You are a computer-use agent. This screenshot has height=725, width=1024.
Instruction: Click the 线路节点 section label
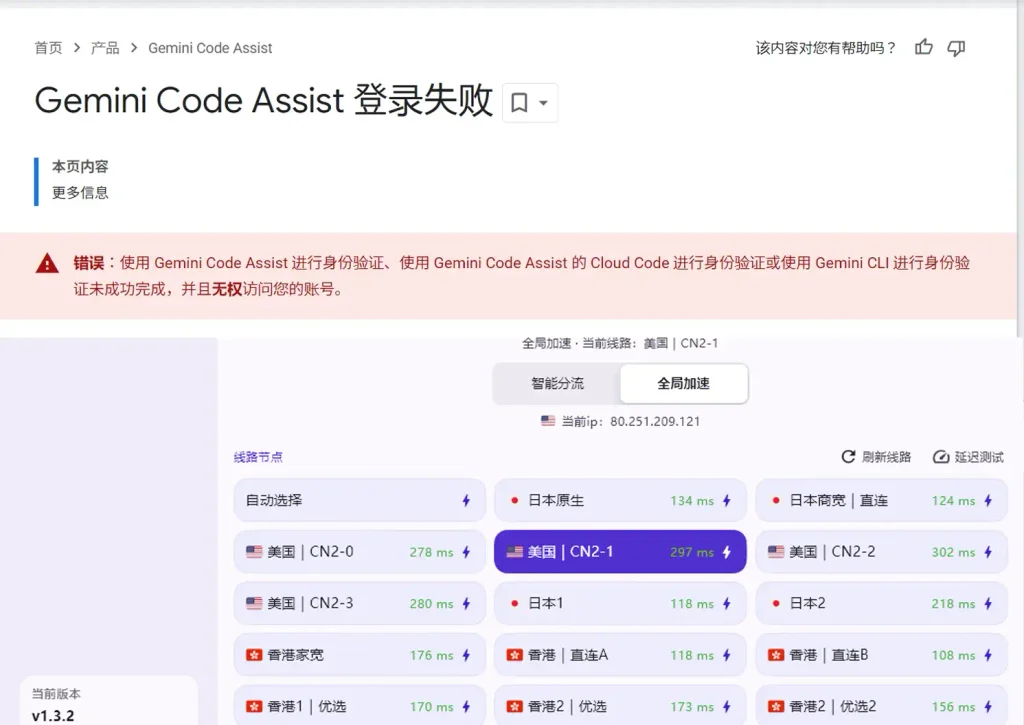(258, 457)
